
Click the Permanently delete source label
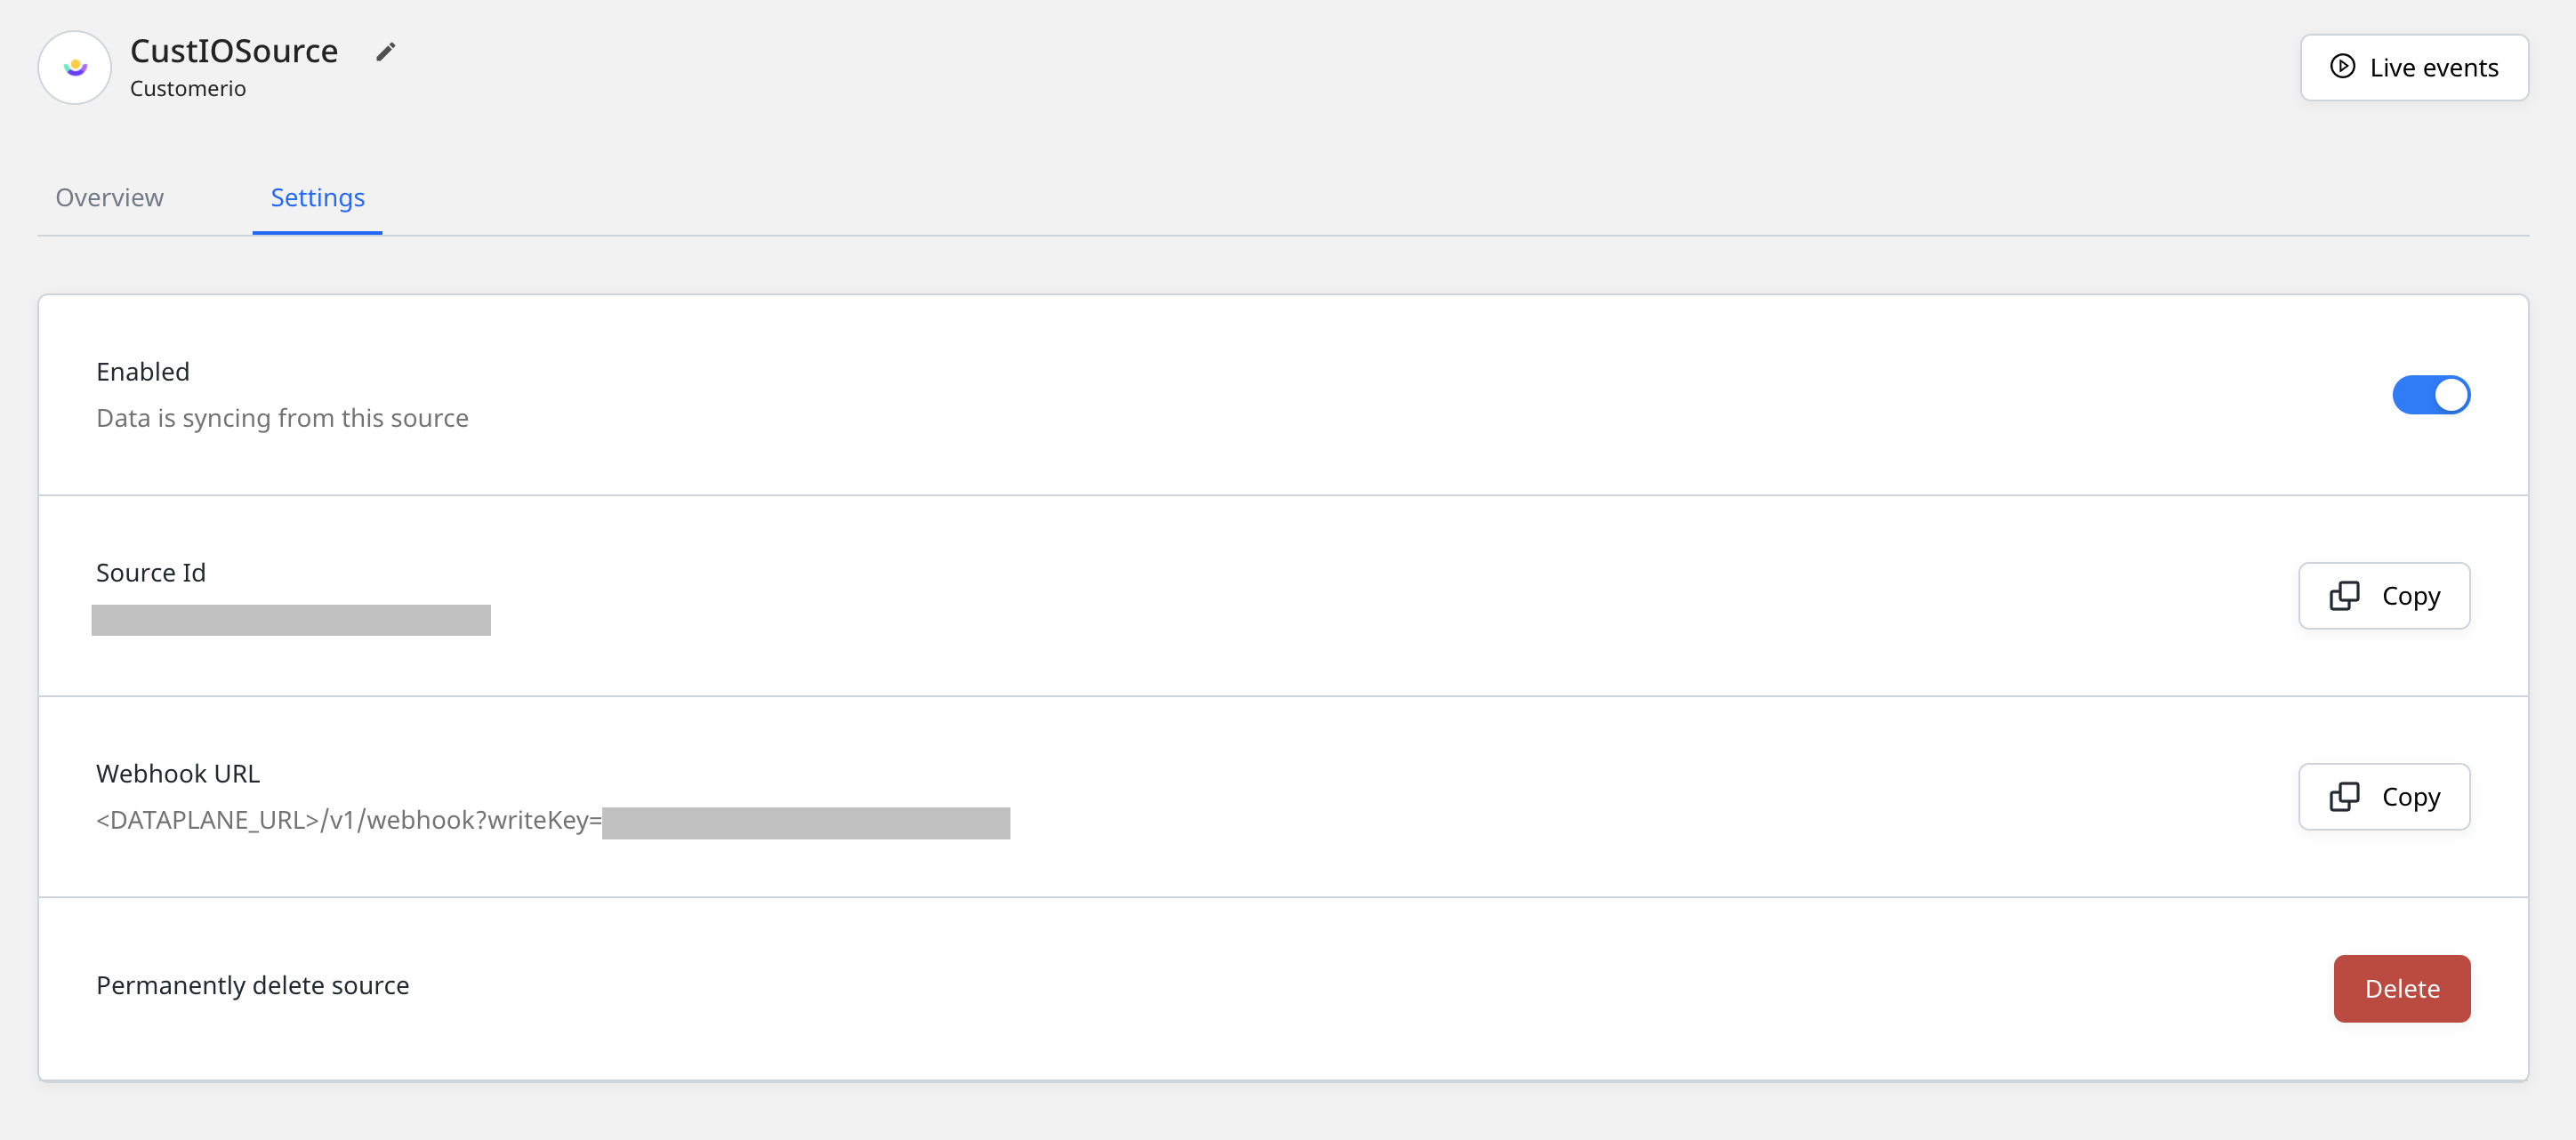(x=253, y=986)
